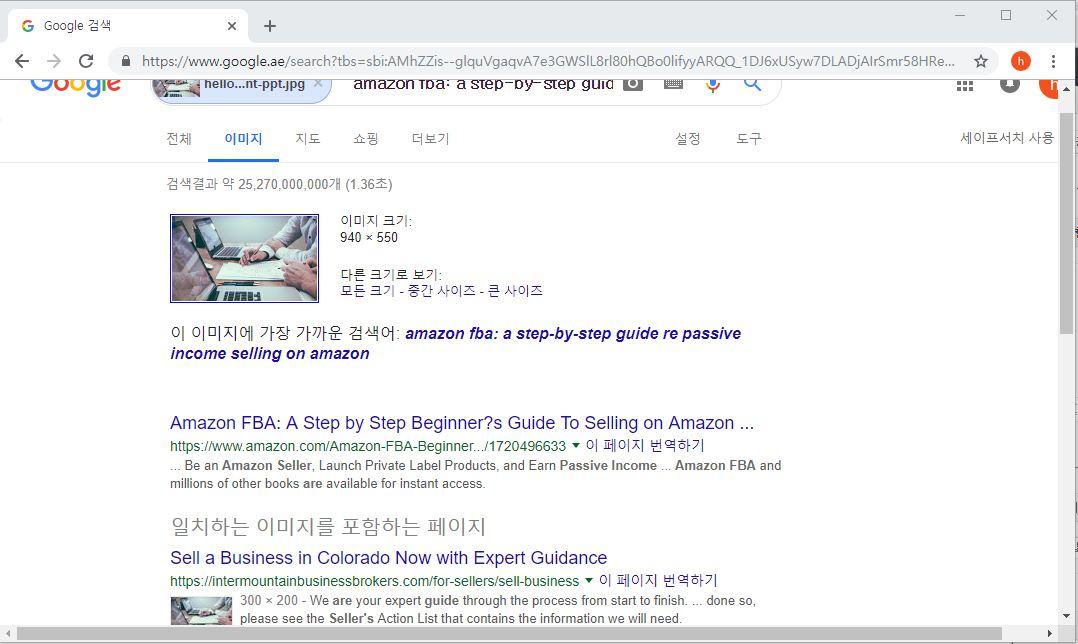This screenshot has height=644, width=1078.
Task: Go back using the browser back arrow
Action: 22,61
